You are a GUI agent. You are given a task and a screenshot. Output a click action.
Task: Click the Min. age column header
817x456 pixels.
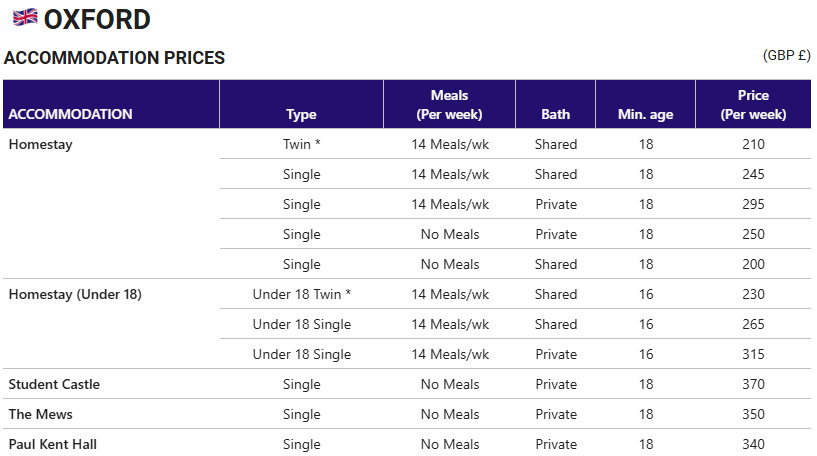click(x=646, y=114)
